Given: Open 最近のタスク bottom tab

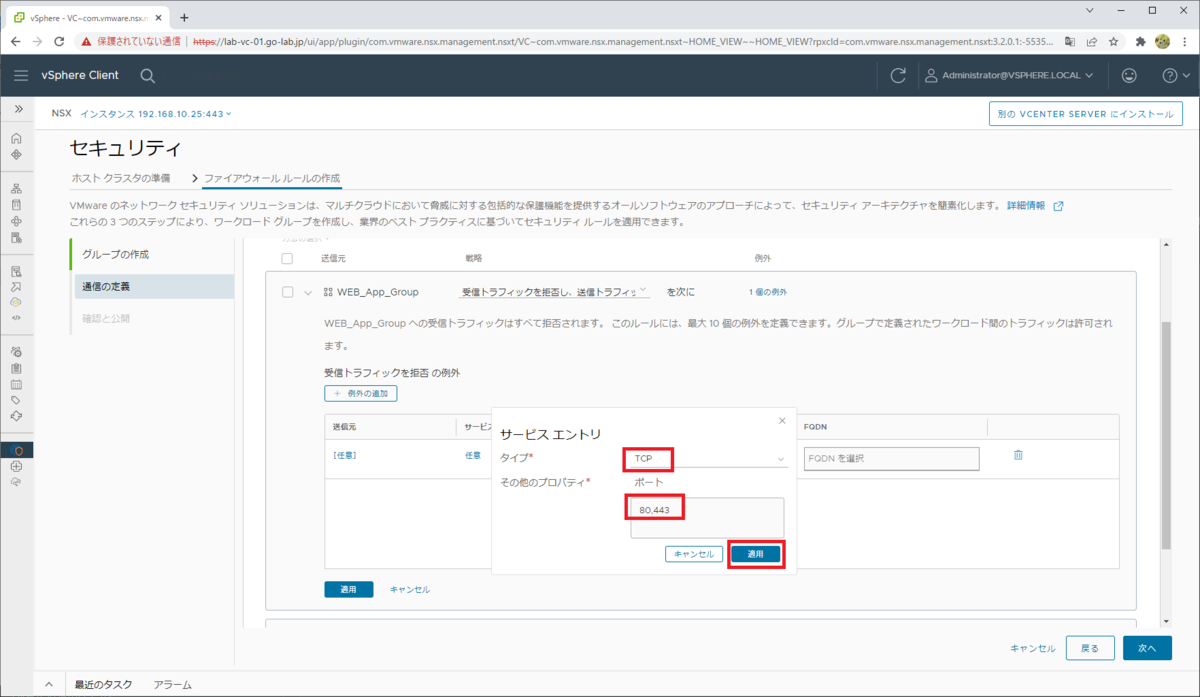Looking at the screenshot, I should (x=103, y=685).
